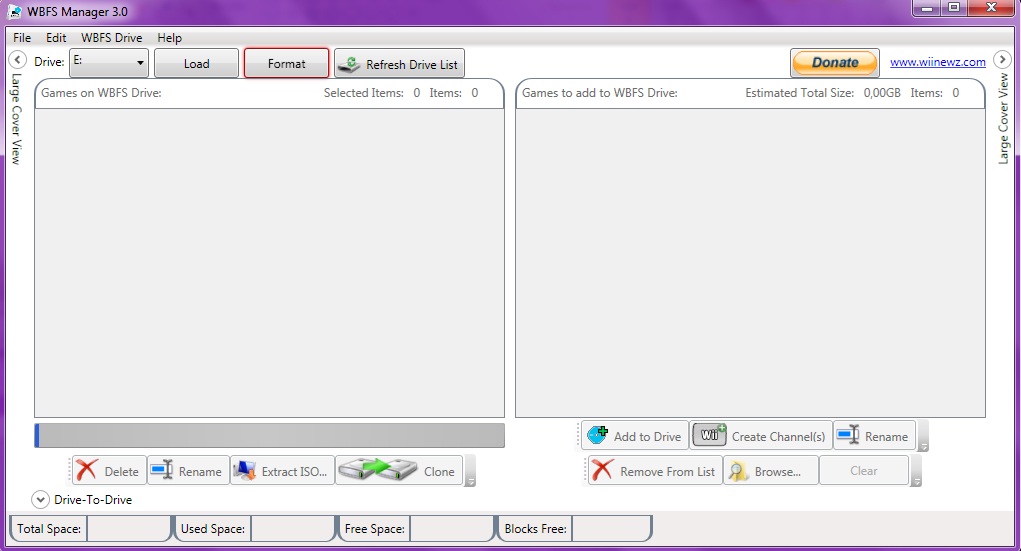Expand the Drive-To-Drive section

[41, 499]
